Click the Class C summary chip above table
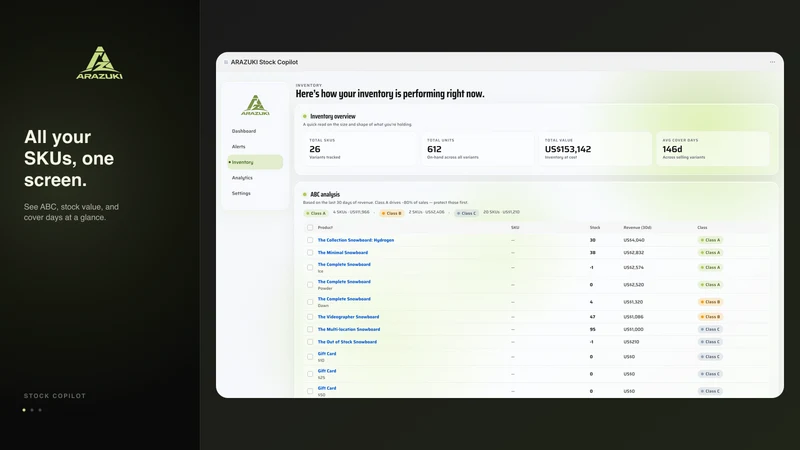The width and height of the screenshot is (800, 450). point(466,213)
